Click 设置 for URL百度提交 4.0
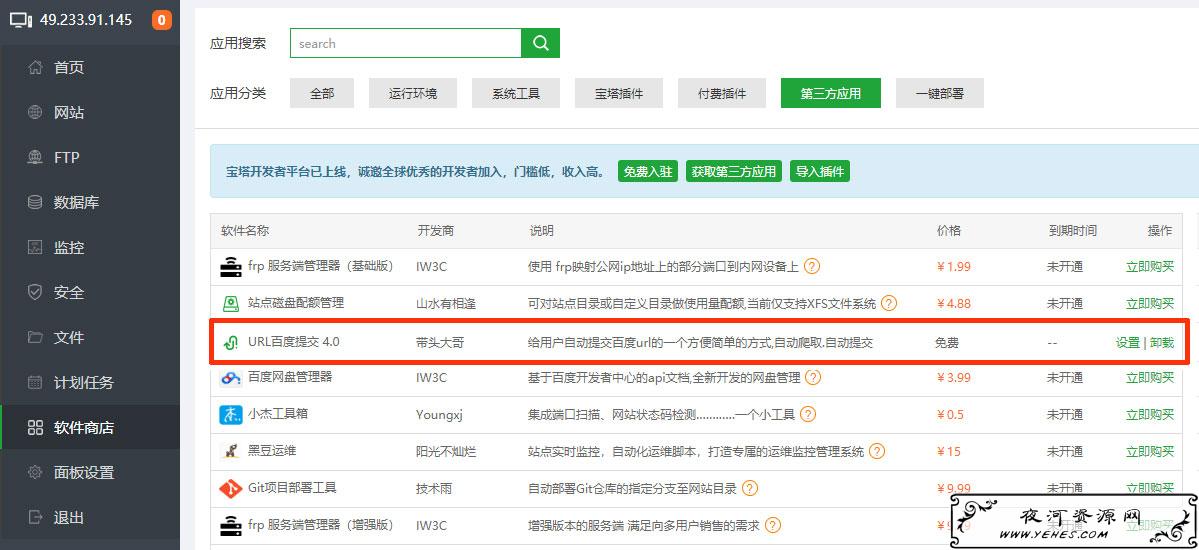Screen dimensions: 1199x550 click(1128, 343)
